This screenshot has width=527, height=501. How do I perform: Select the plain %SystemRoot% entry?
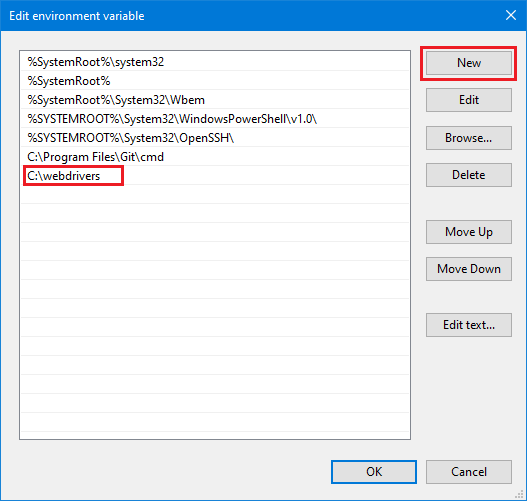pyautogui.click(x=215, y=81)
